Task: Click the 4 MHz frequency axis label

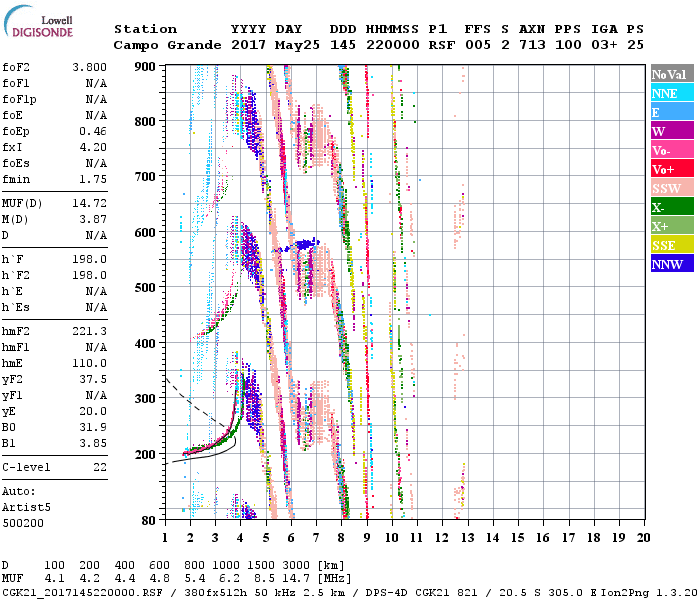Action: 240,538
